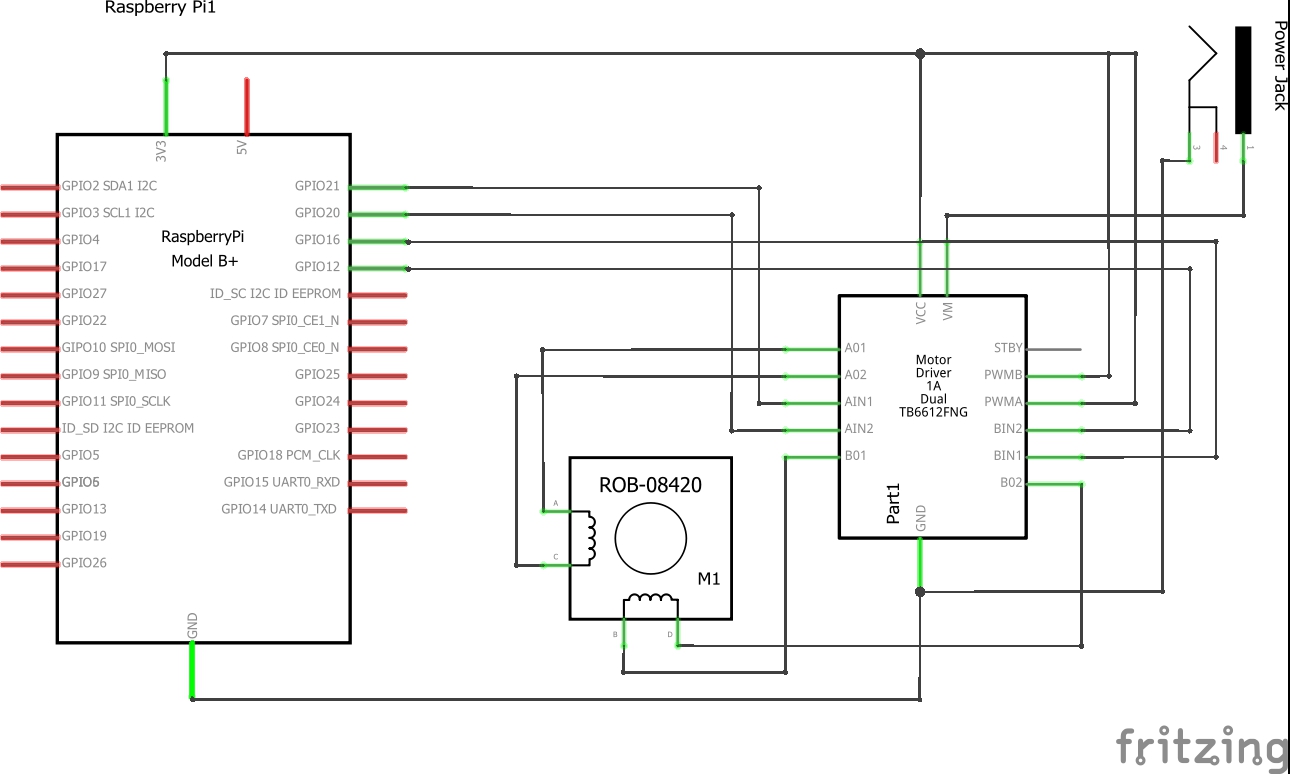The image size is (1290, 774).
Task: Click the Raspberry Pi1 part title
Action: tap(161, 8)
